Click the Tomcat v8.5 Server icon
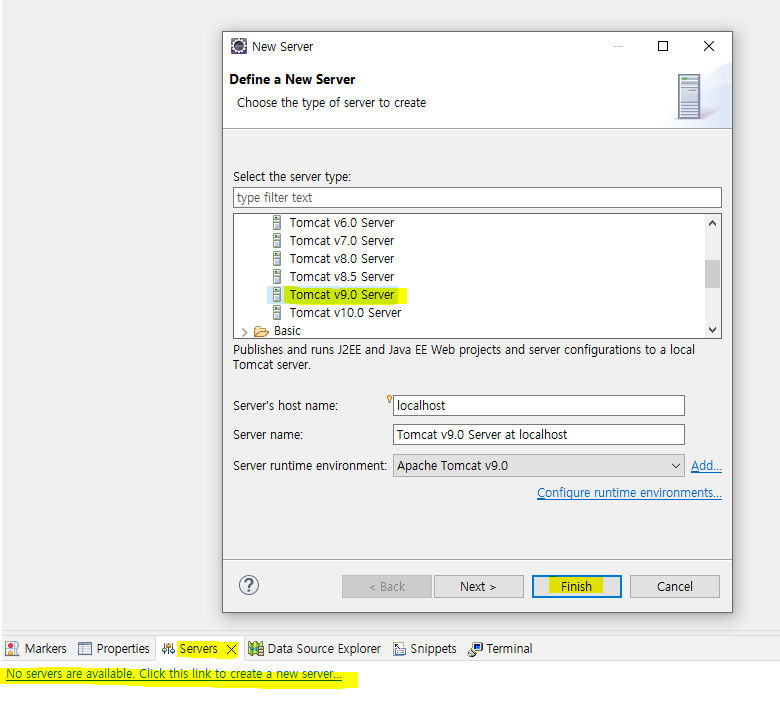 pyautogui.click(x=277, y=276)
